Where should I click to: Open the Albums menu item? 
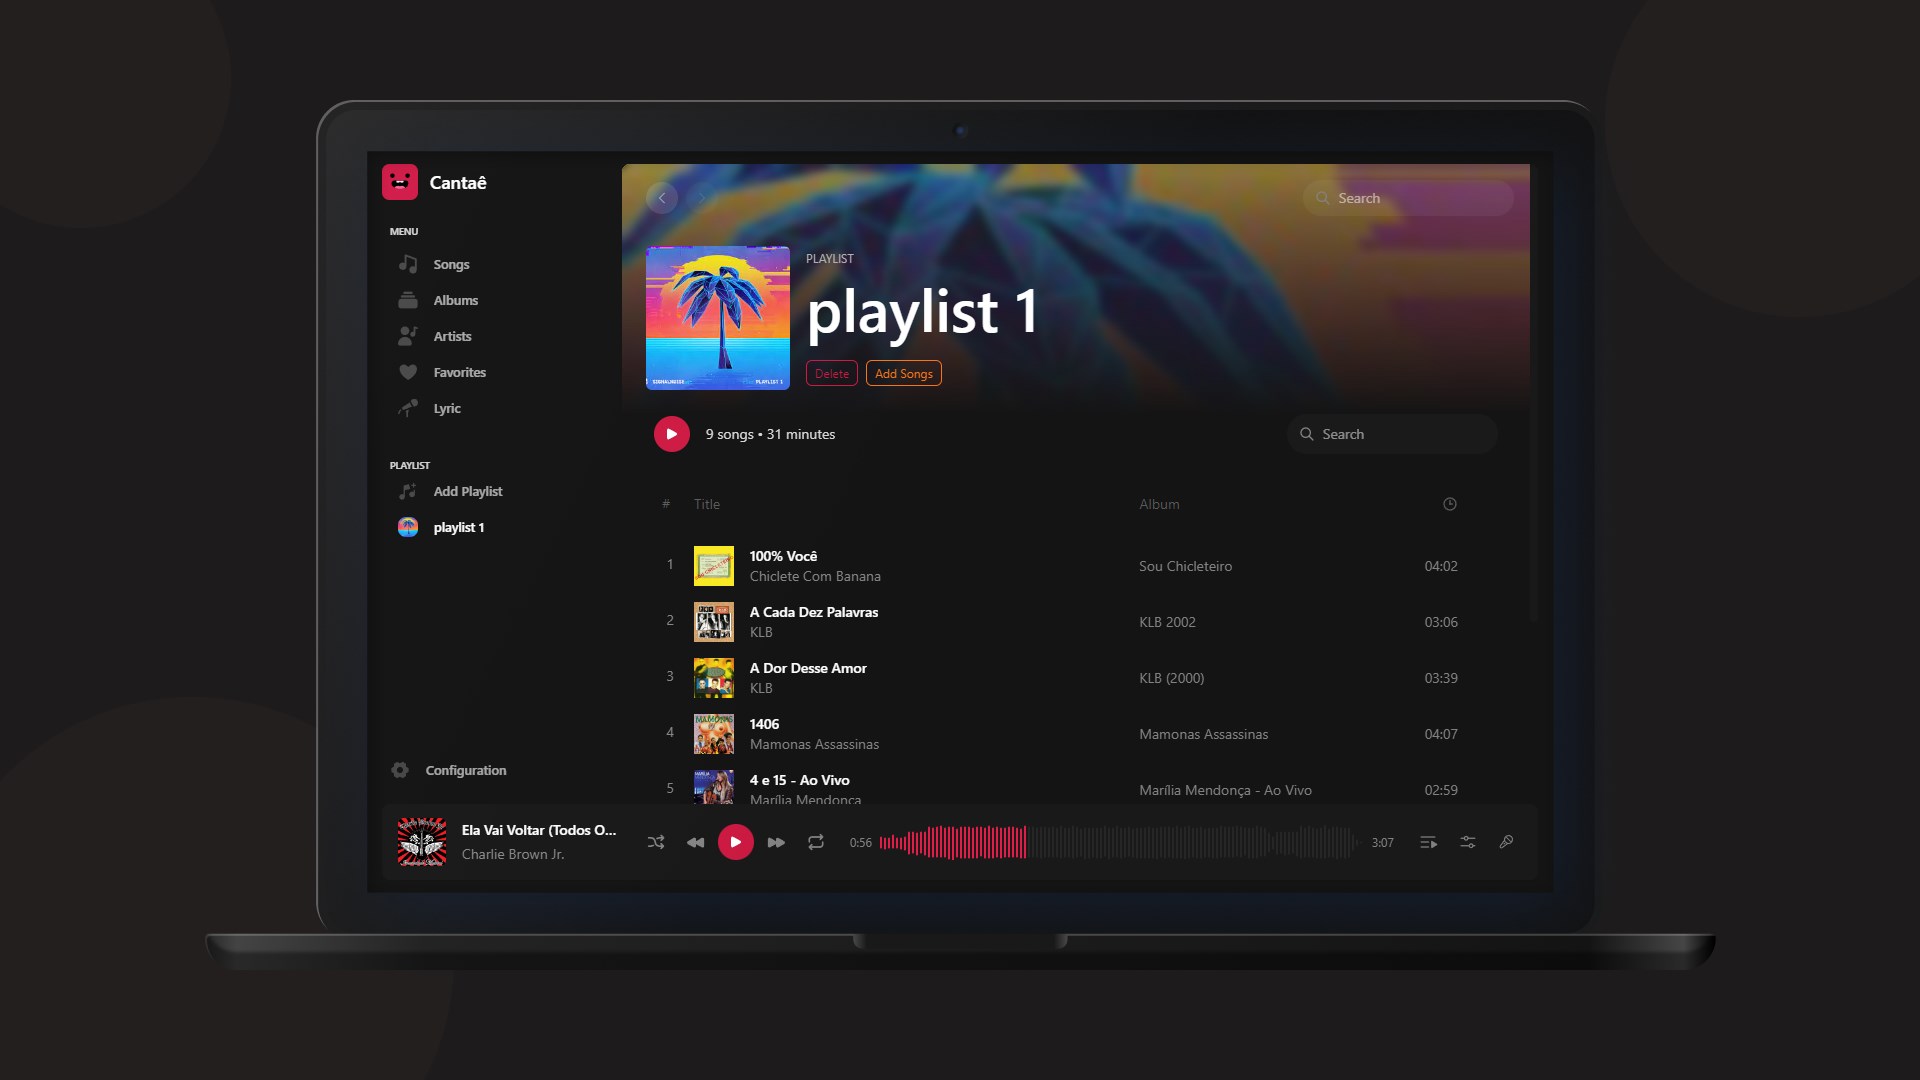tap(455, 300)
